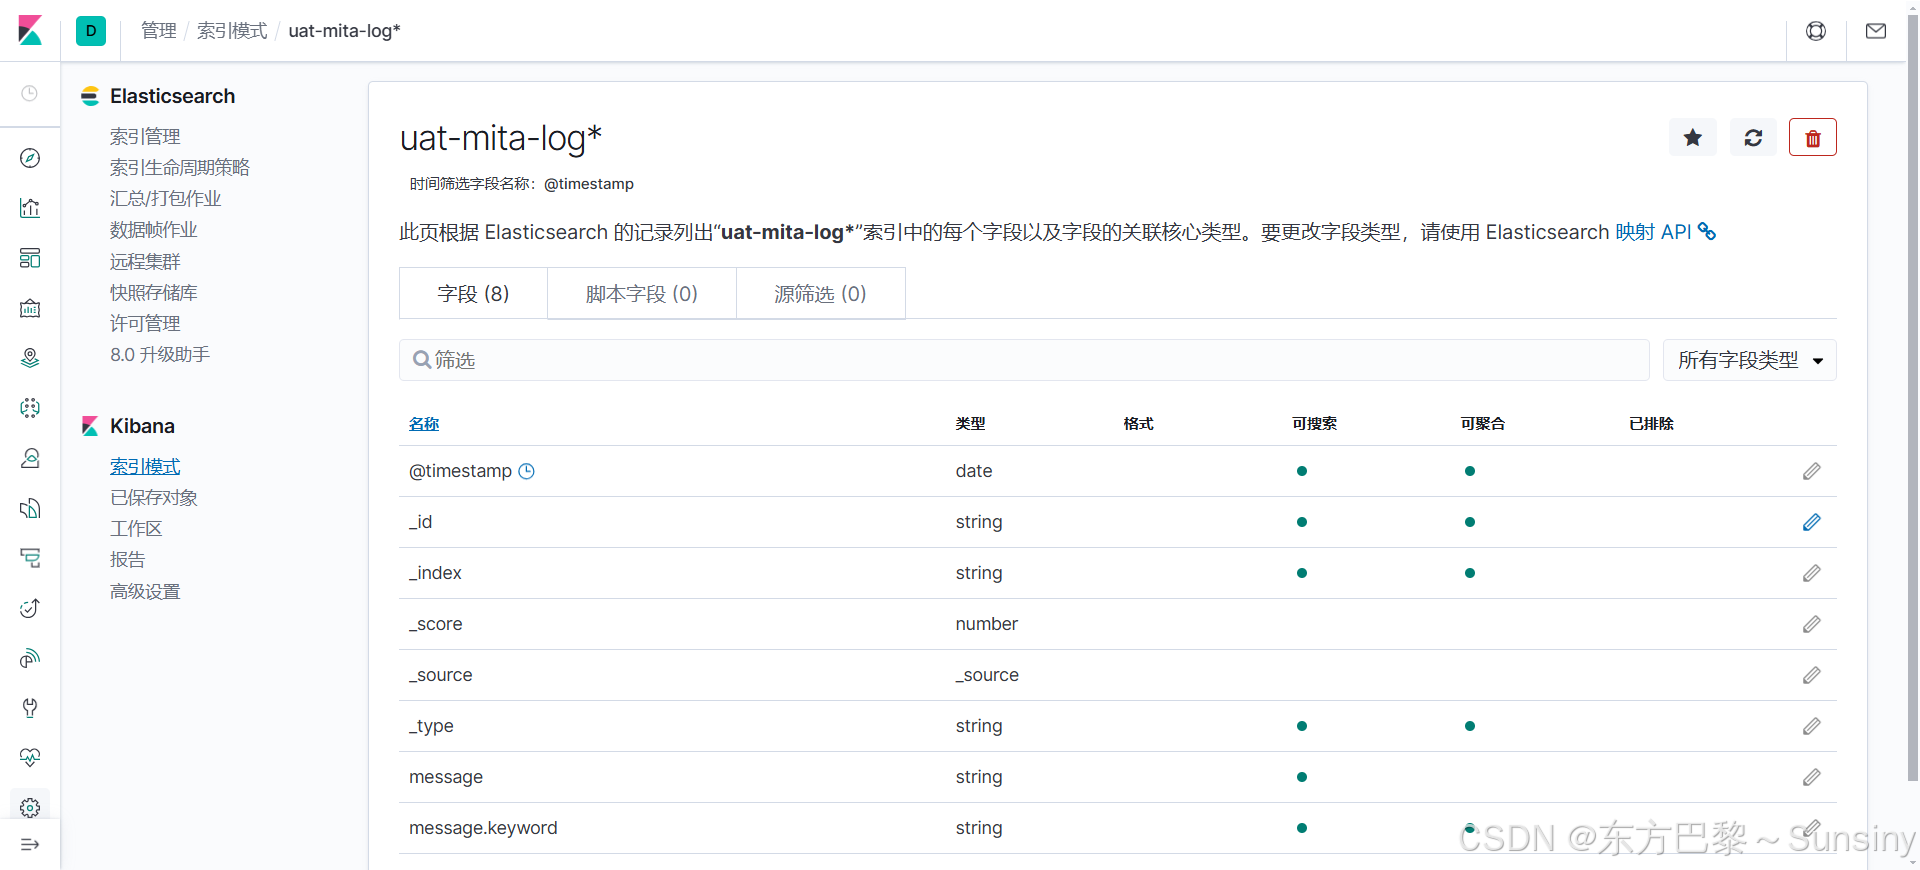Screen dimensions: 1920x870
Task: Open 索引生命周期策略
Action: tap(180, 167)
